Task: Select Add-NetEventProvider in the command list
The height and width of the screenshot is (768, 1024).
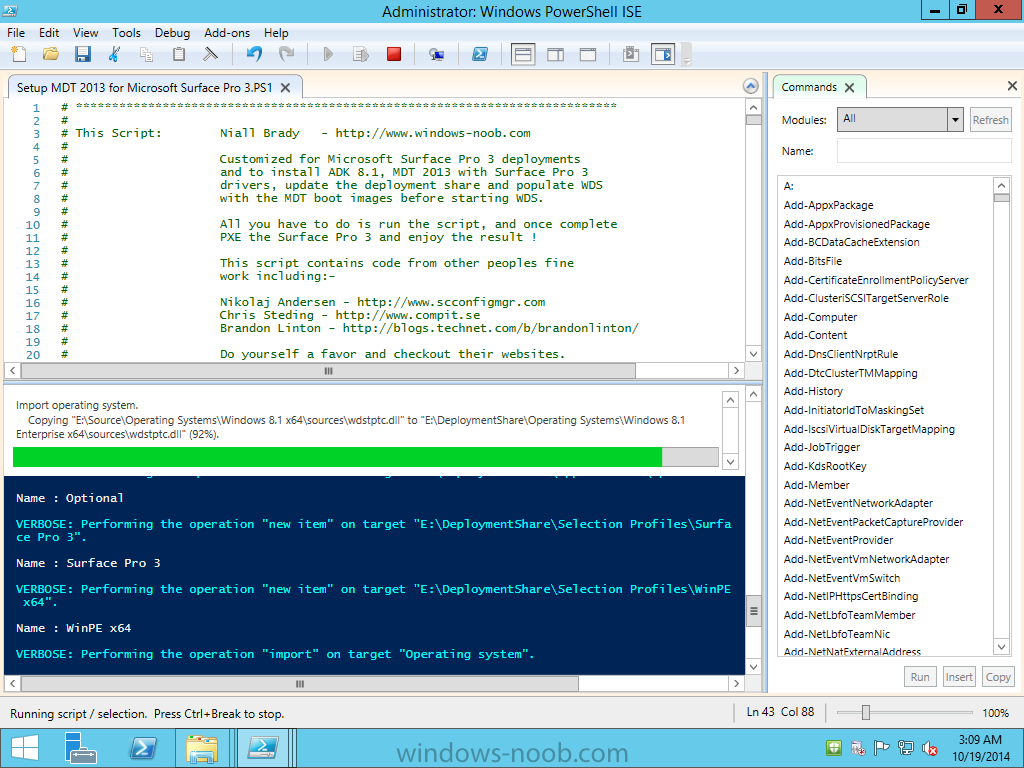Action: click(838, 540)
